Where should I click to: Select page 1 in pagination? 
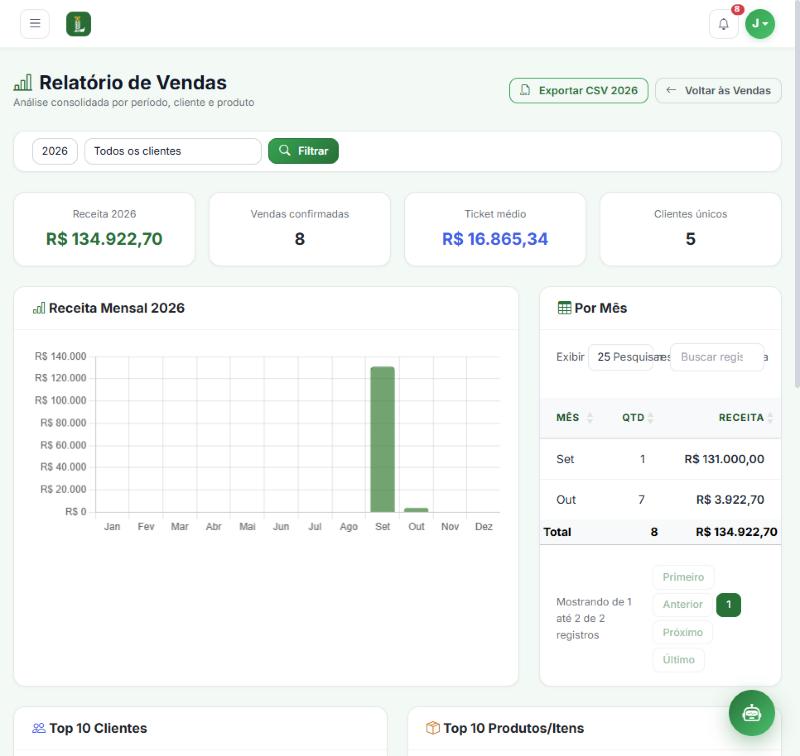click(x=729, y=604)
